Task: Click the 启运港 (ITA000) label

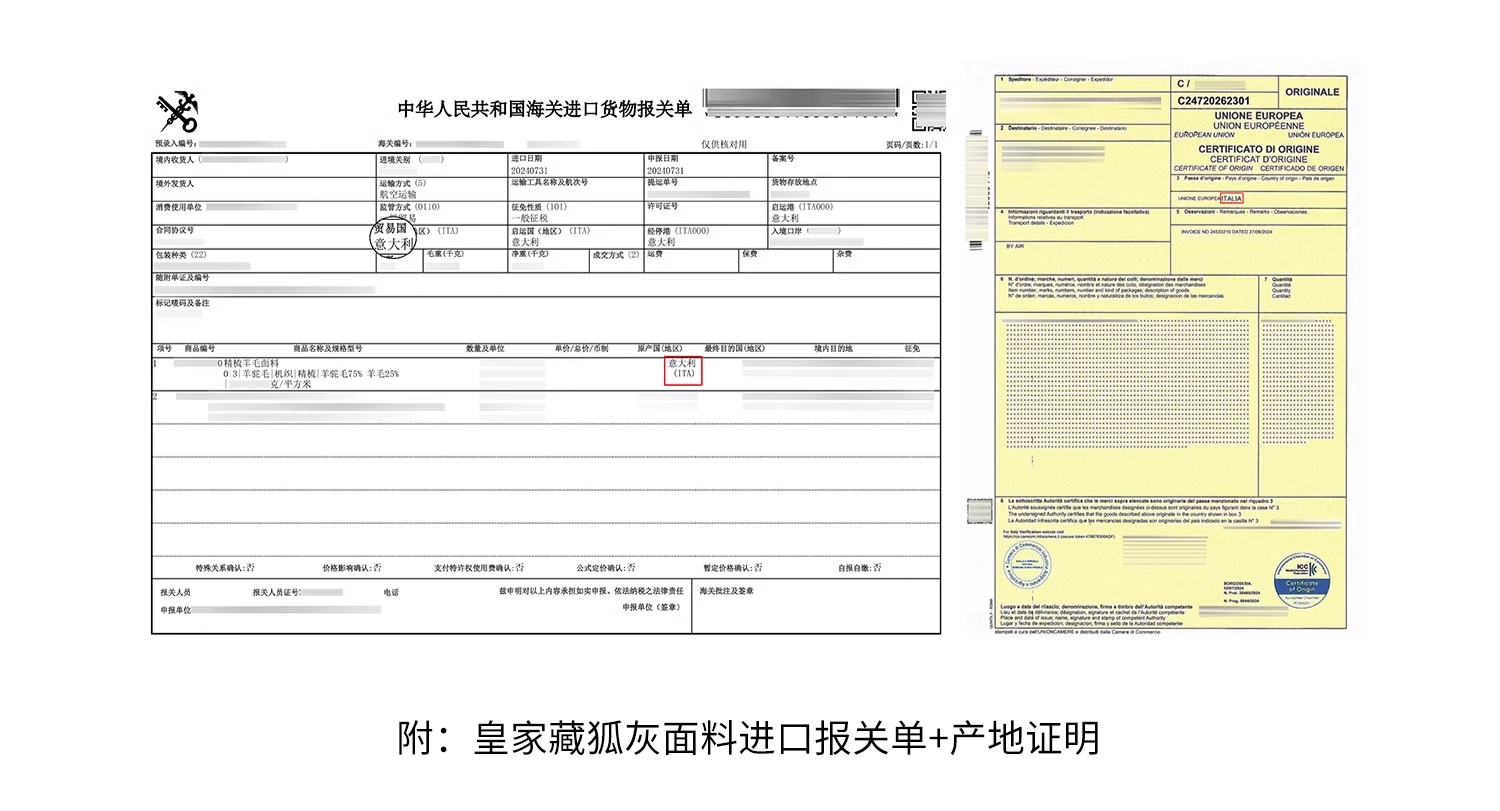Action: tap(802, 207)
